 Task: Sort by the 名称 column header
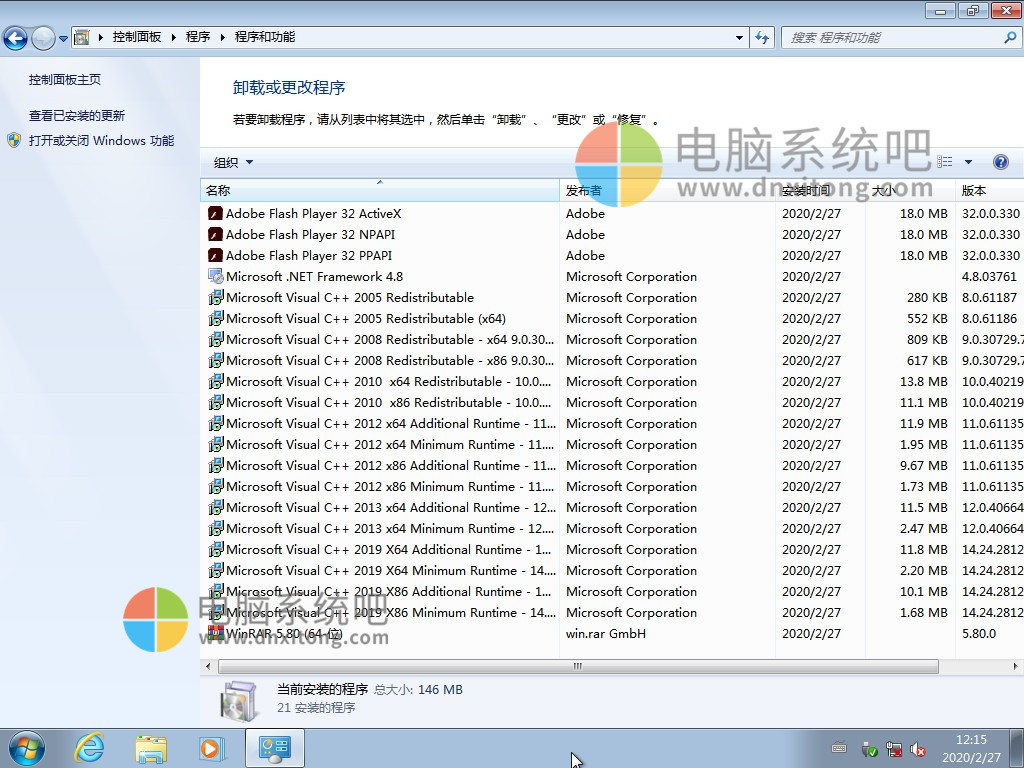[x=379, y=190]
